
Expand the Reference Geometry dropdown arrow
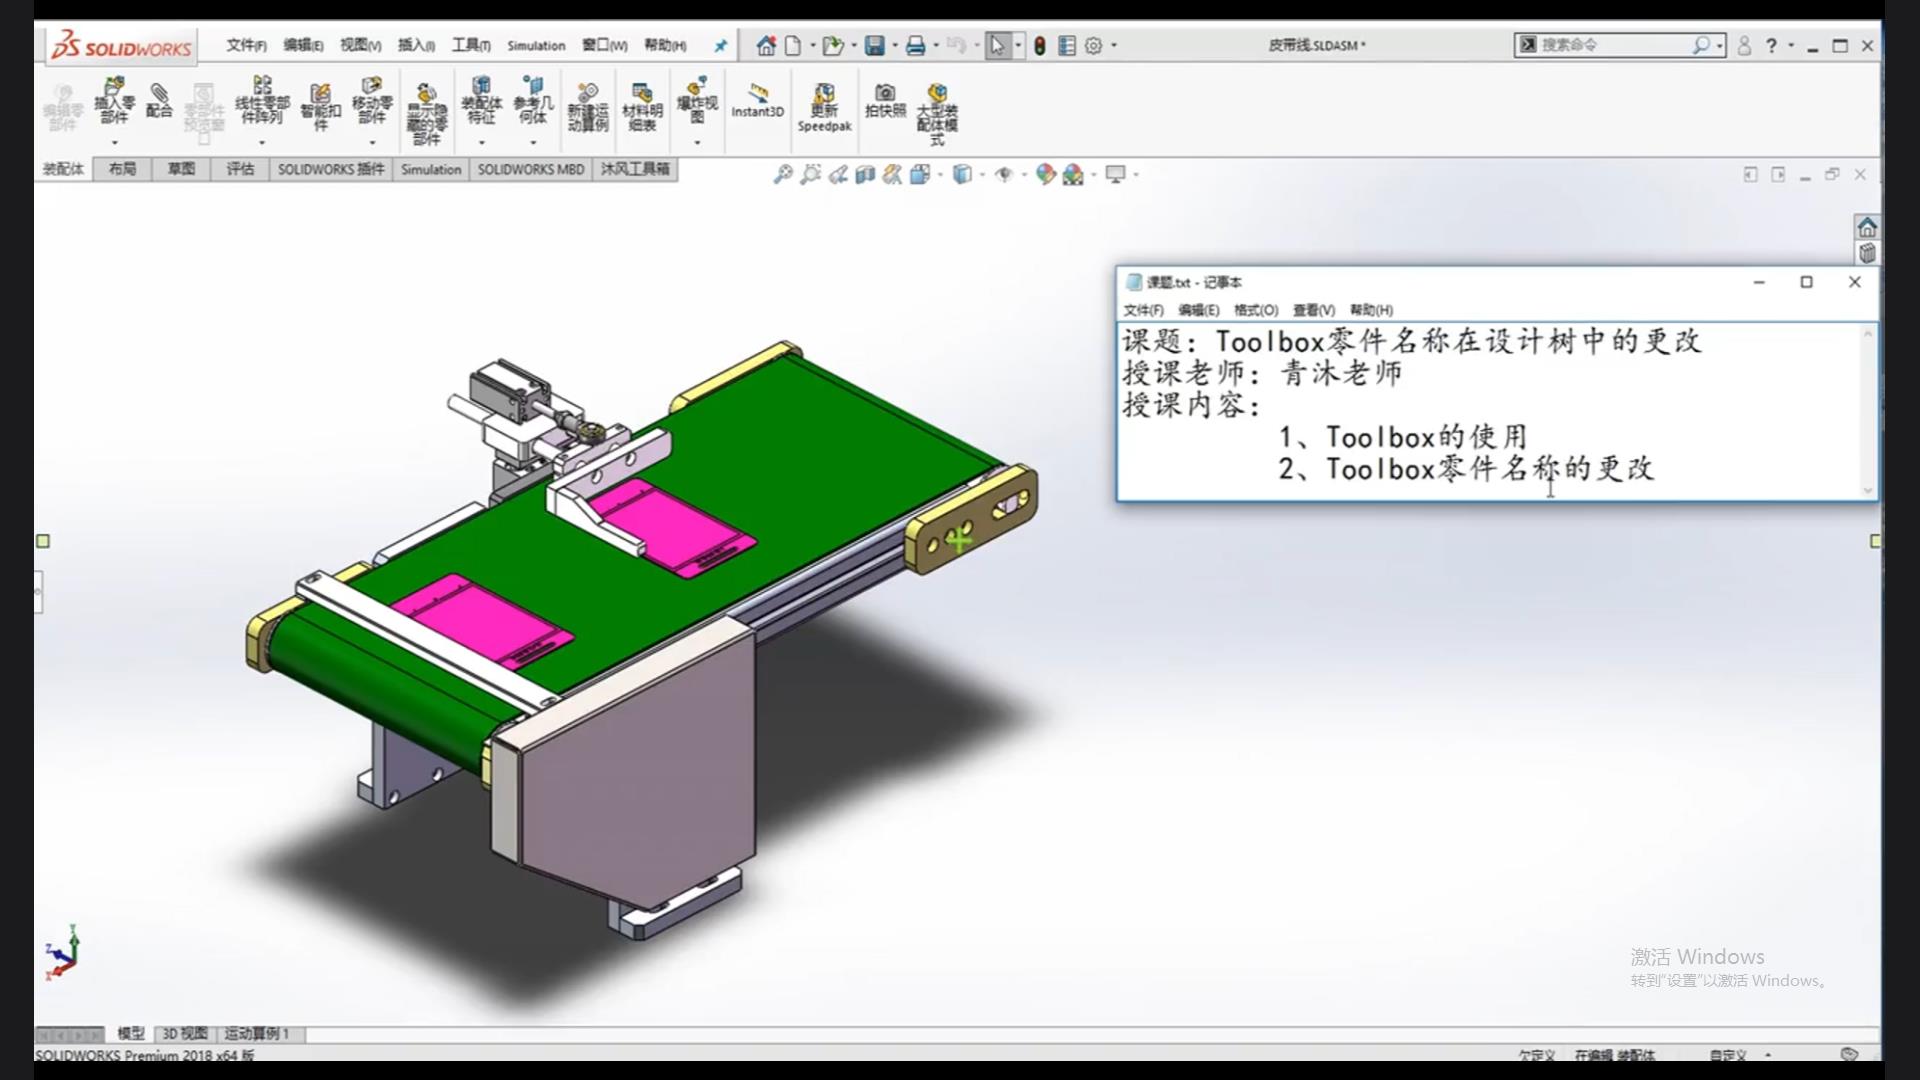(x=533, y=143)
